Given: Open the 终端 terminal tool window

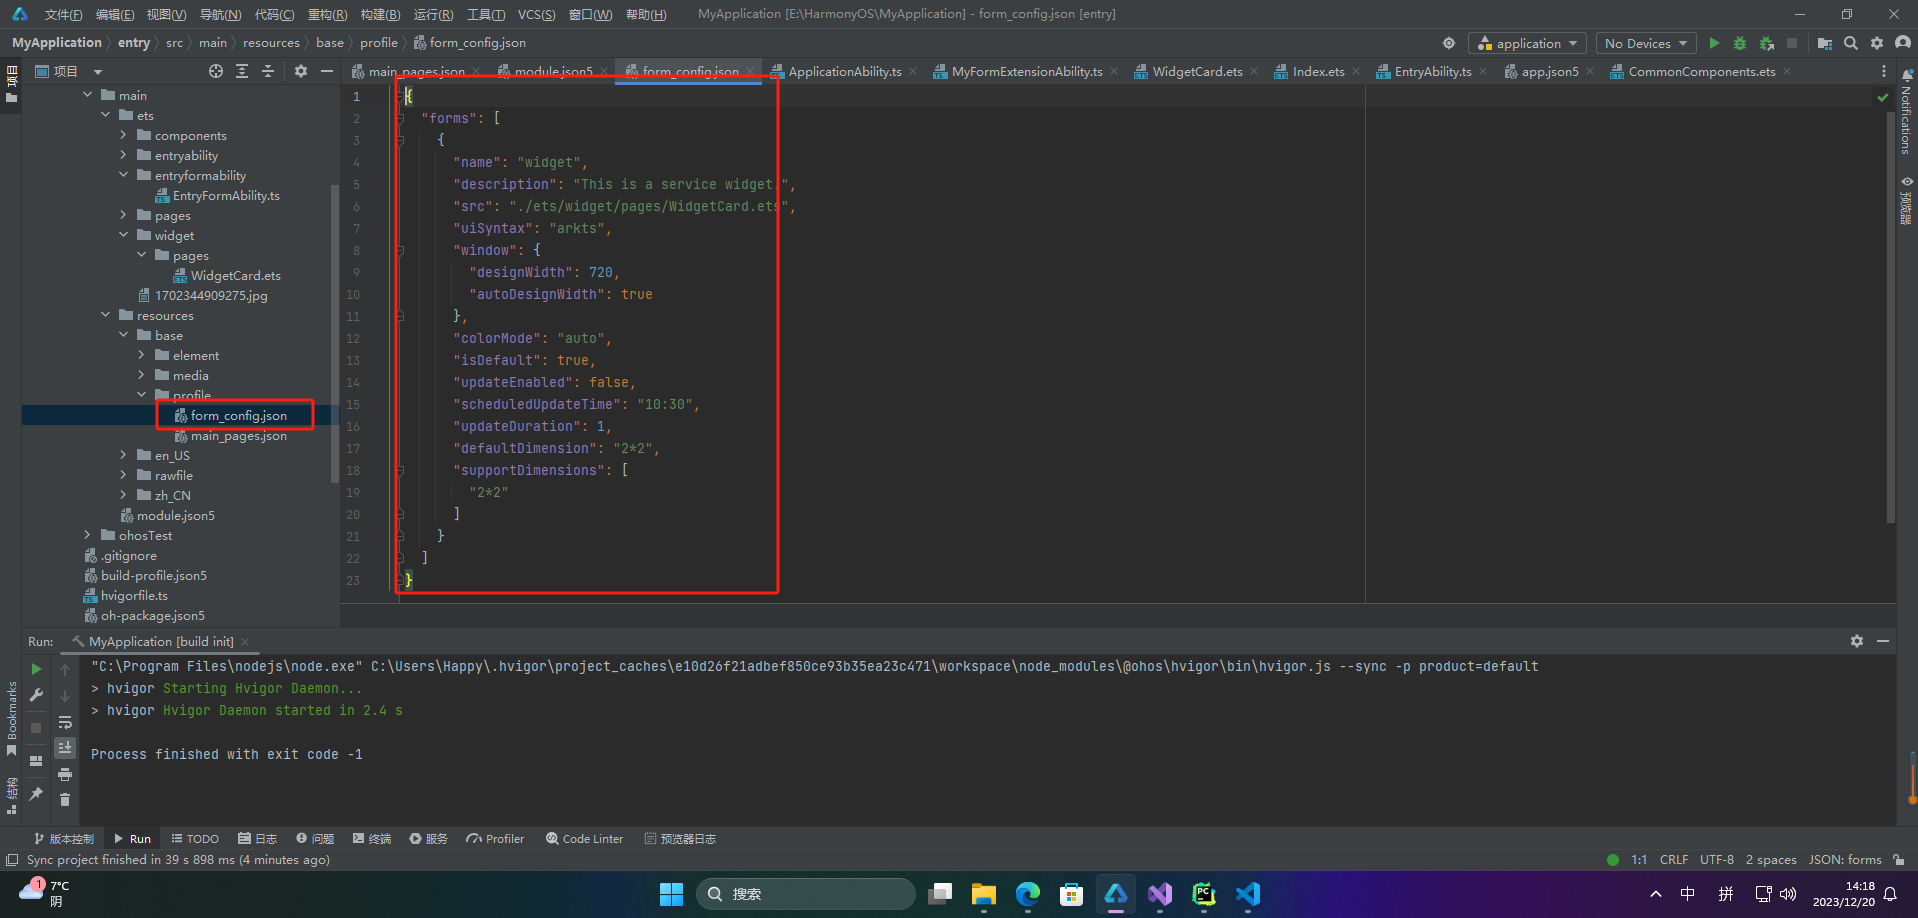Looking at the screenshot, I should point(370,839).
